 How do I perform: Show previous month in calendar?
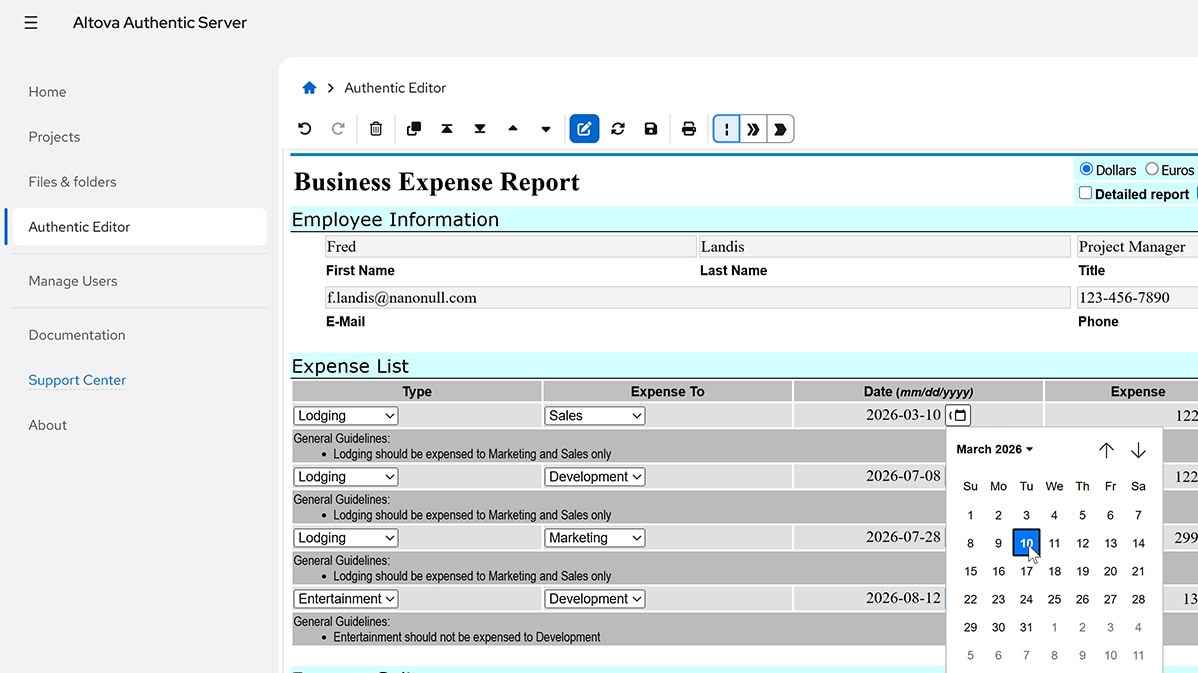click(1106, 450)
